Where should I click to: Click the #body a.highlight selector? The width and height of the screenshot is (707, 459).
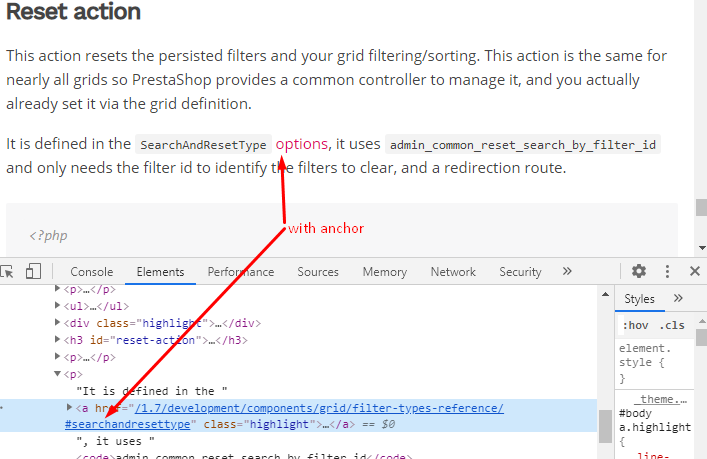(x=655, y=420)
